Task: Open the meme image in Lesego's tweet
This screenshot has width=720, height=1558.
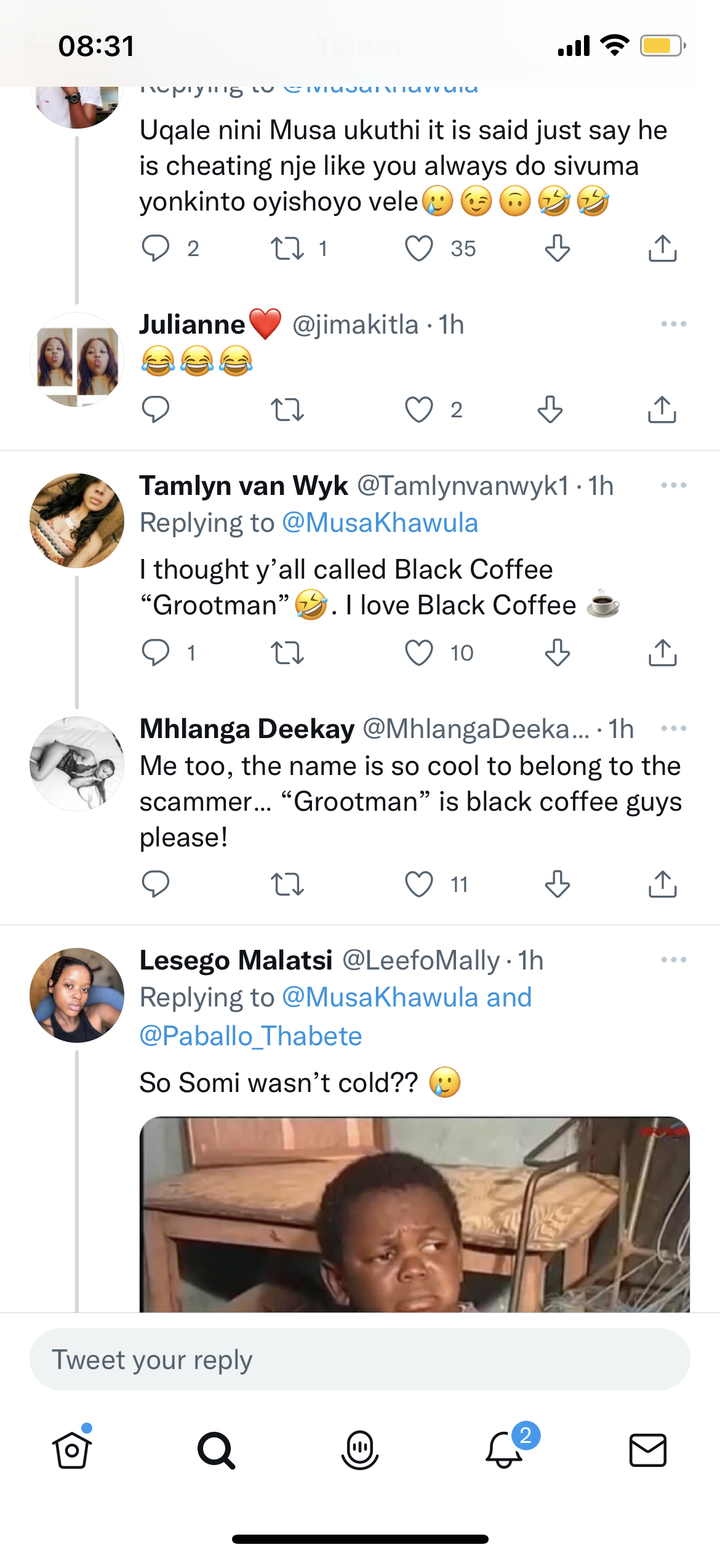Action: [x=415, y=1214]
